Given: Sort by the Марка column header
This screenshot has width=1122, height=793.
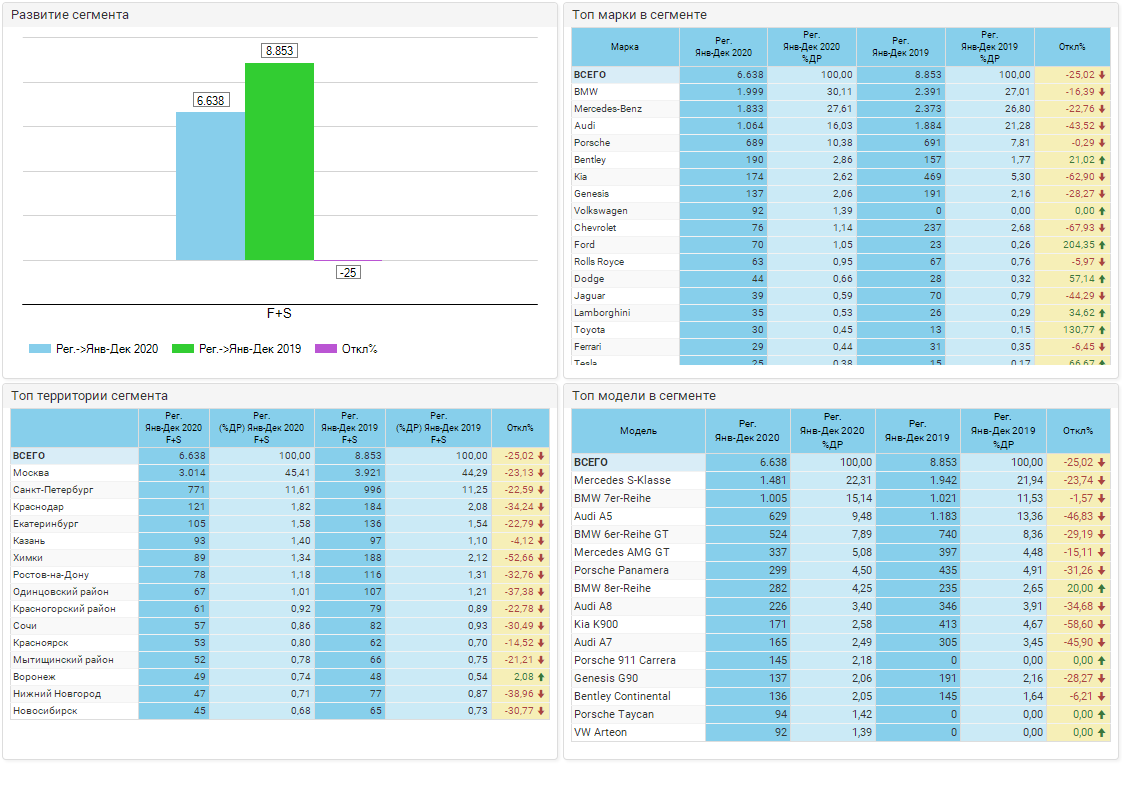Looking at the screenshot, I should point(625,47).
